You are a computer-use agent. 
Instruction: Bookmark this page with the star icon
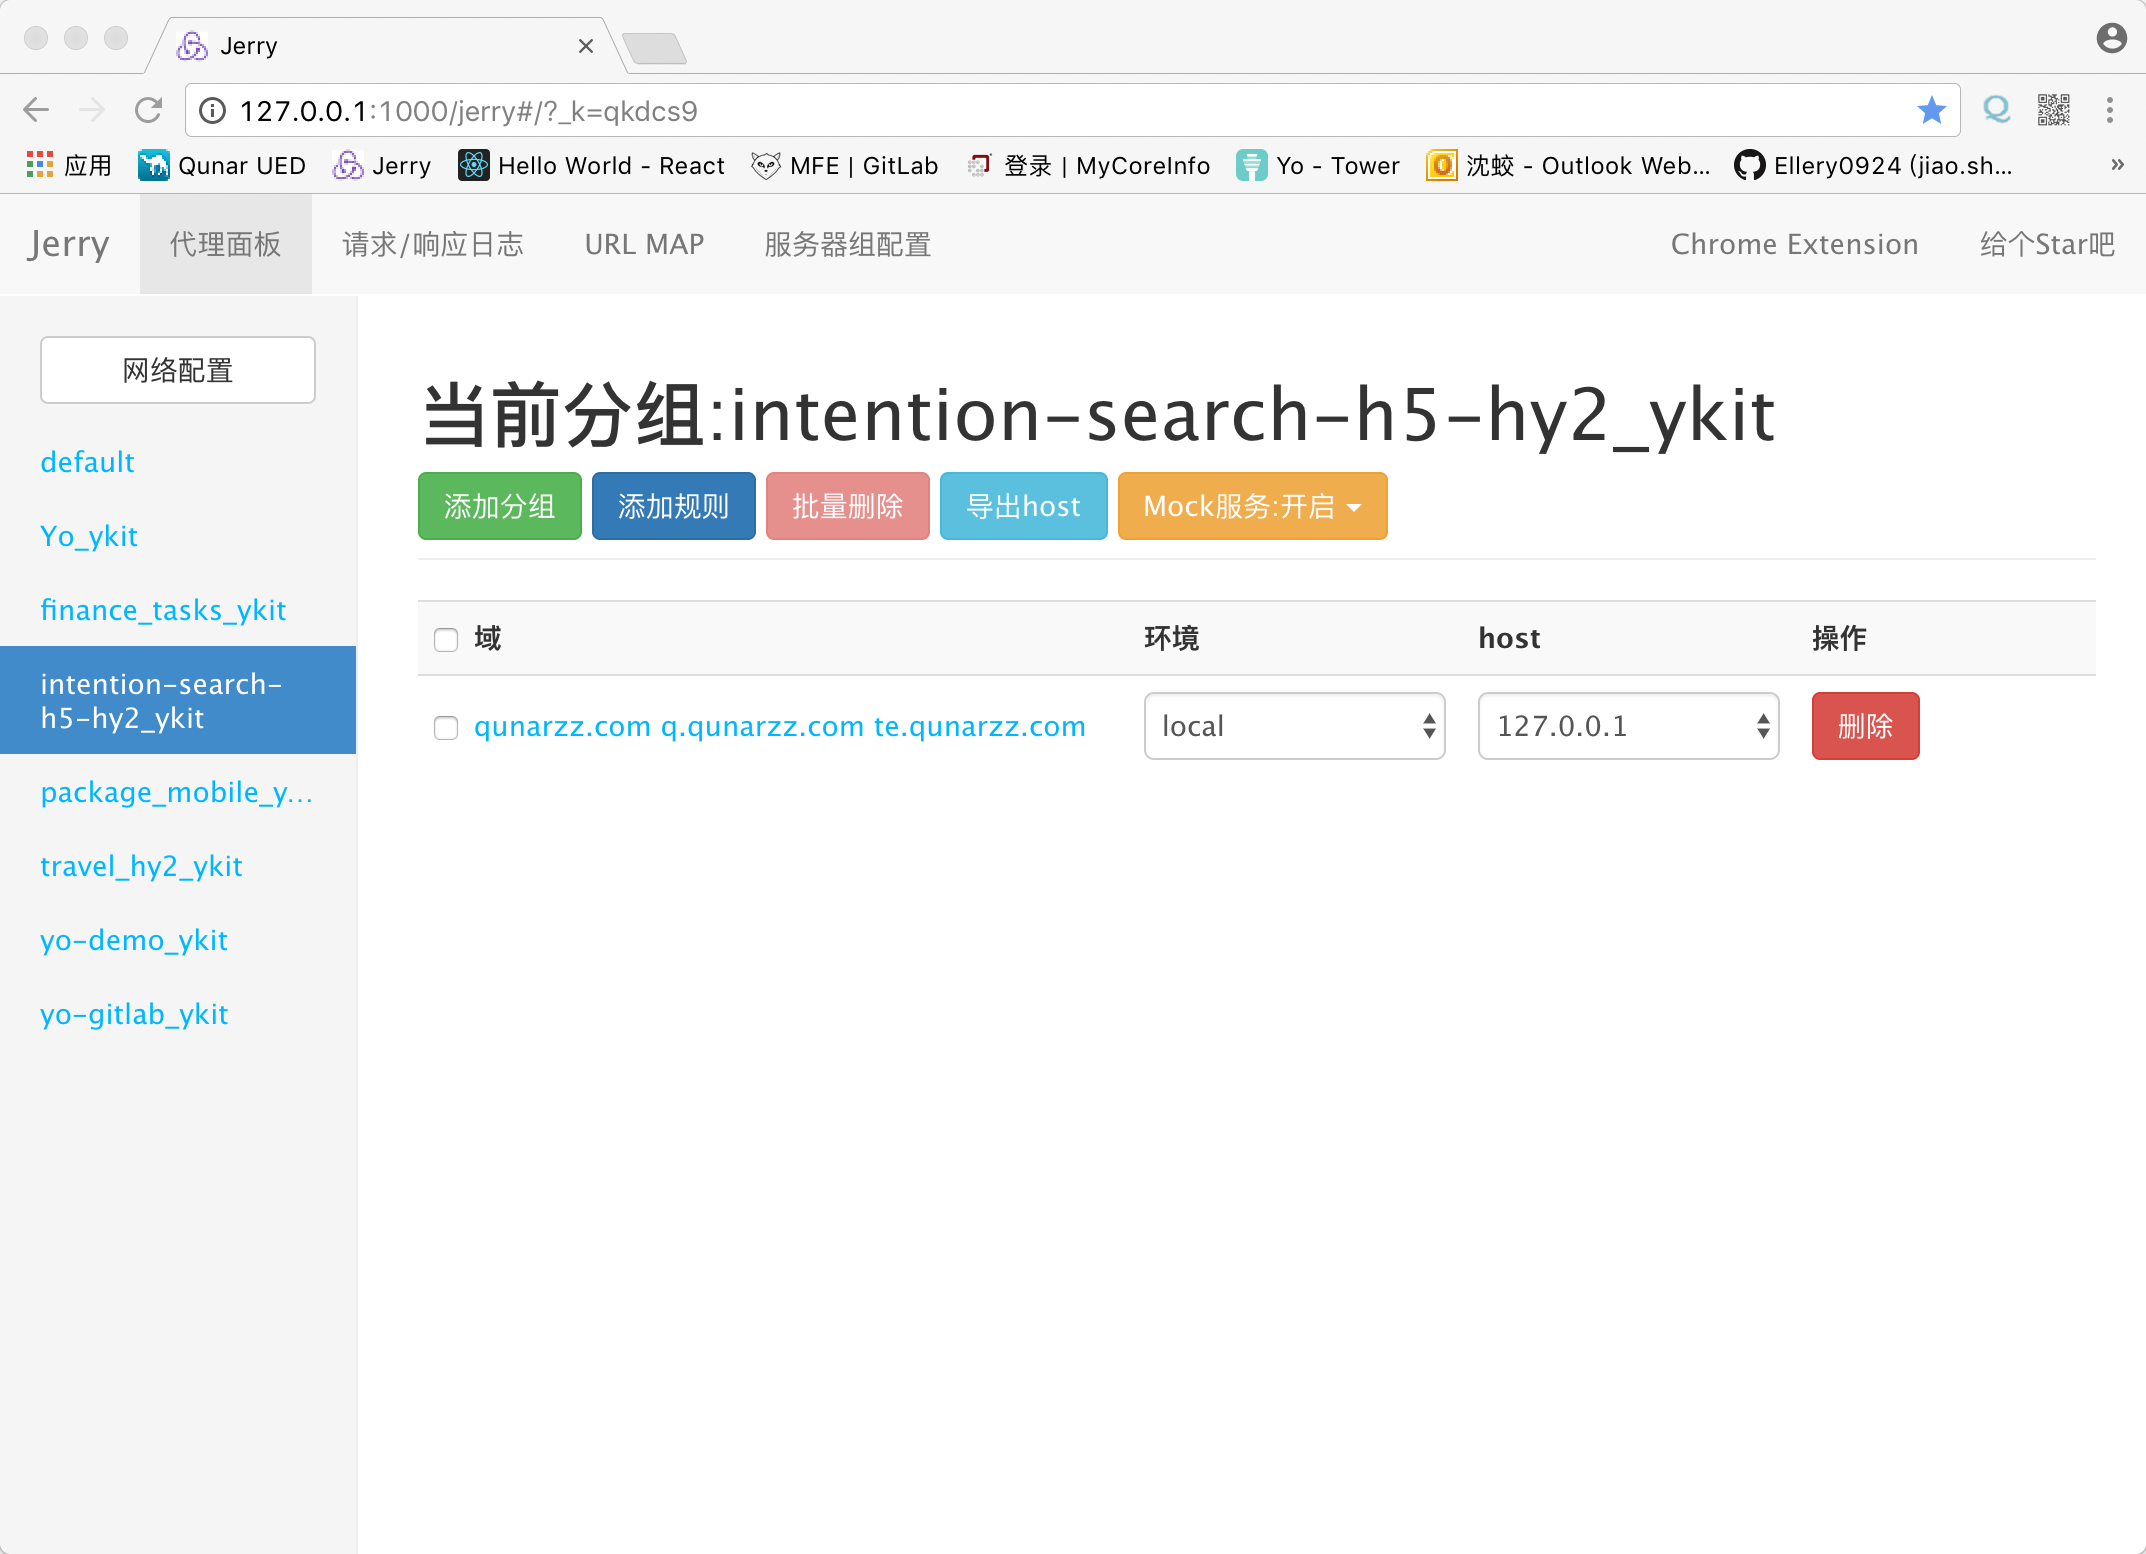[x=1932, y=110]
